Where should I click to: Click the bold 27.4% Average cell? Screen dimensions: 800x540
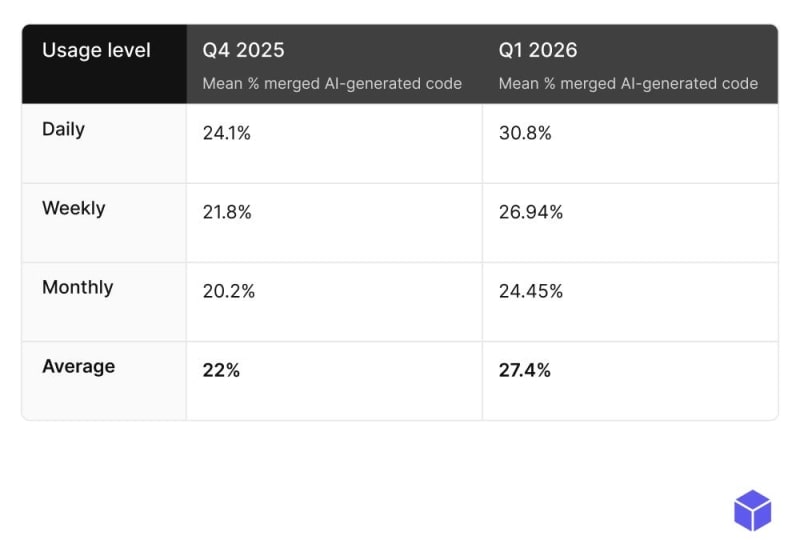click(x=524, y=370)
